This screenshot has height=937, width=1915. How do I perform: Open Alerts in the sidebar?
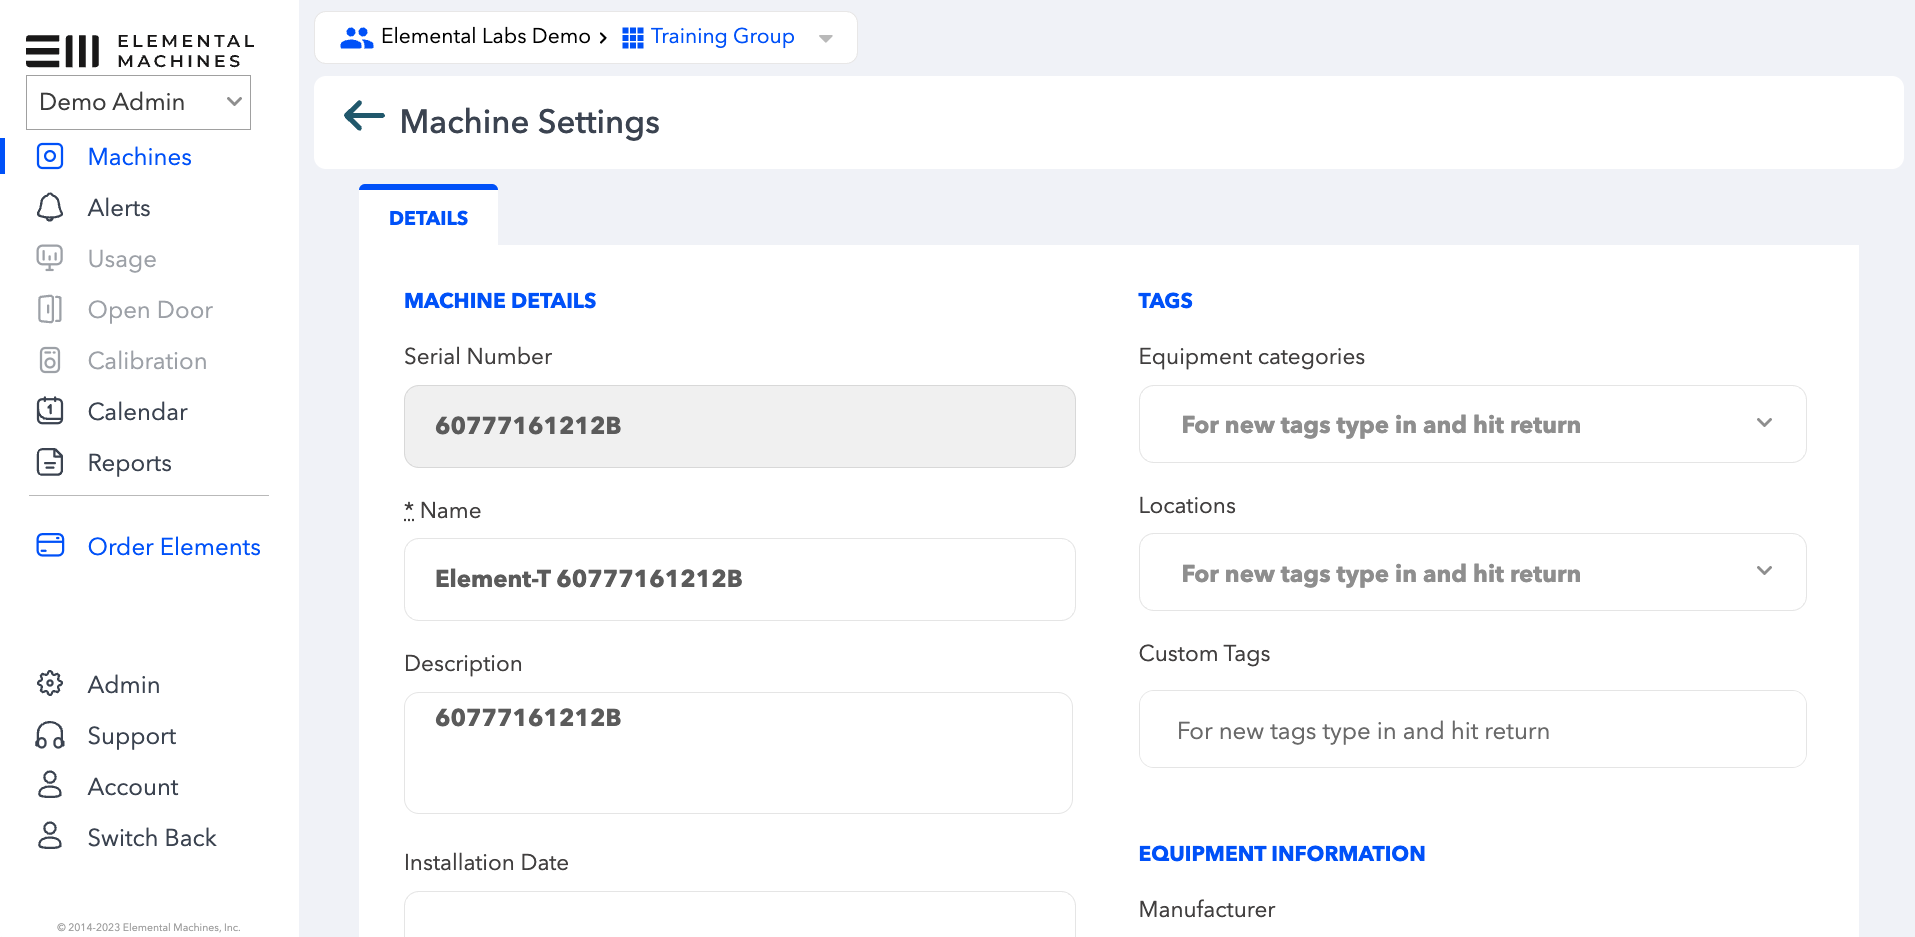(x=119, y=208)
